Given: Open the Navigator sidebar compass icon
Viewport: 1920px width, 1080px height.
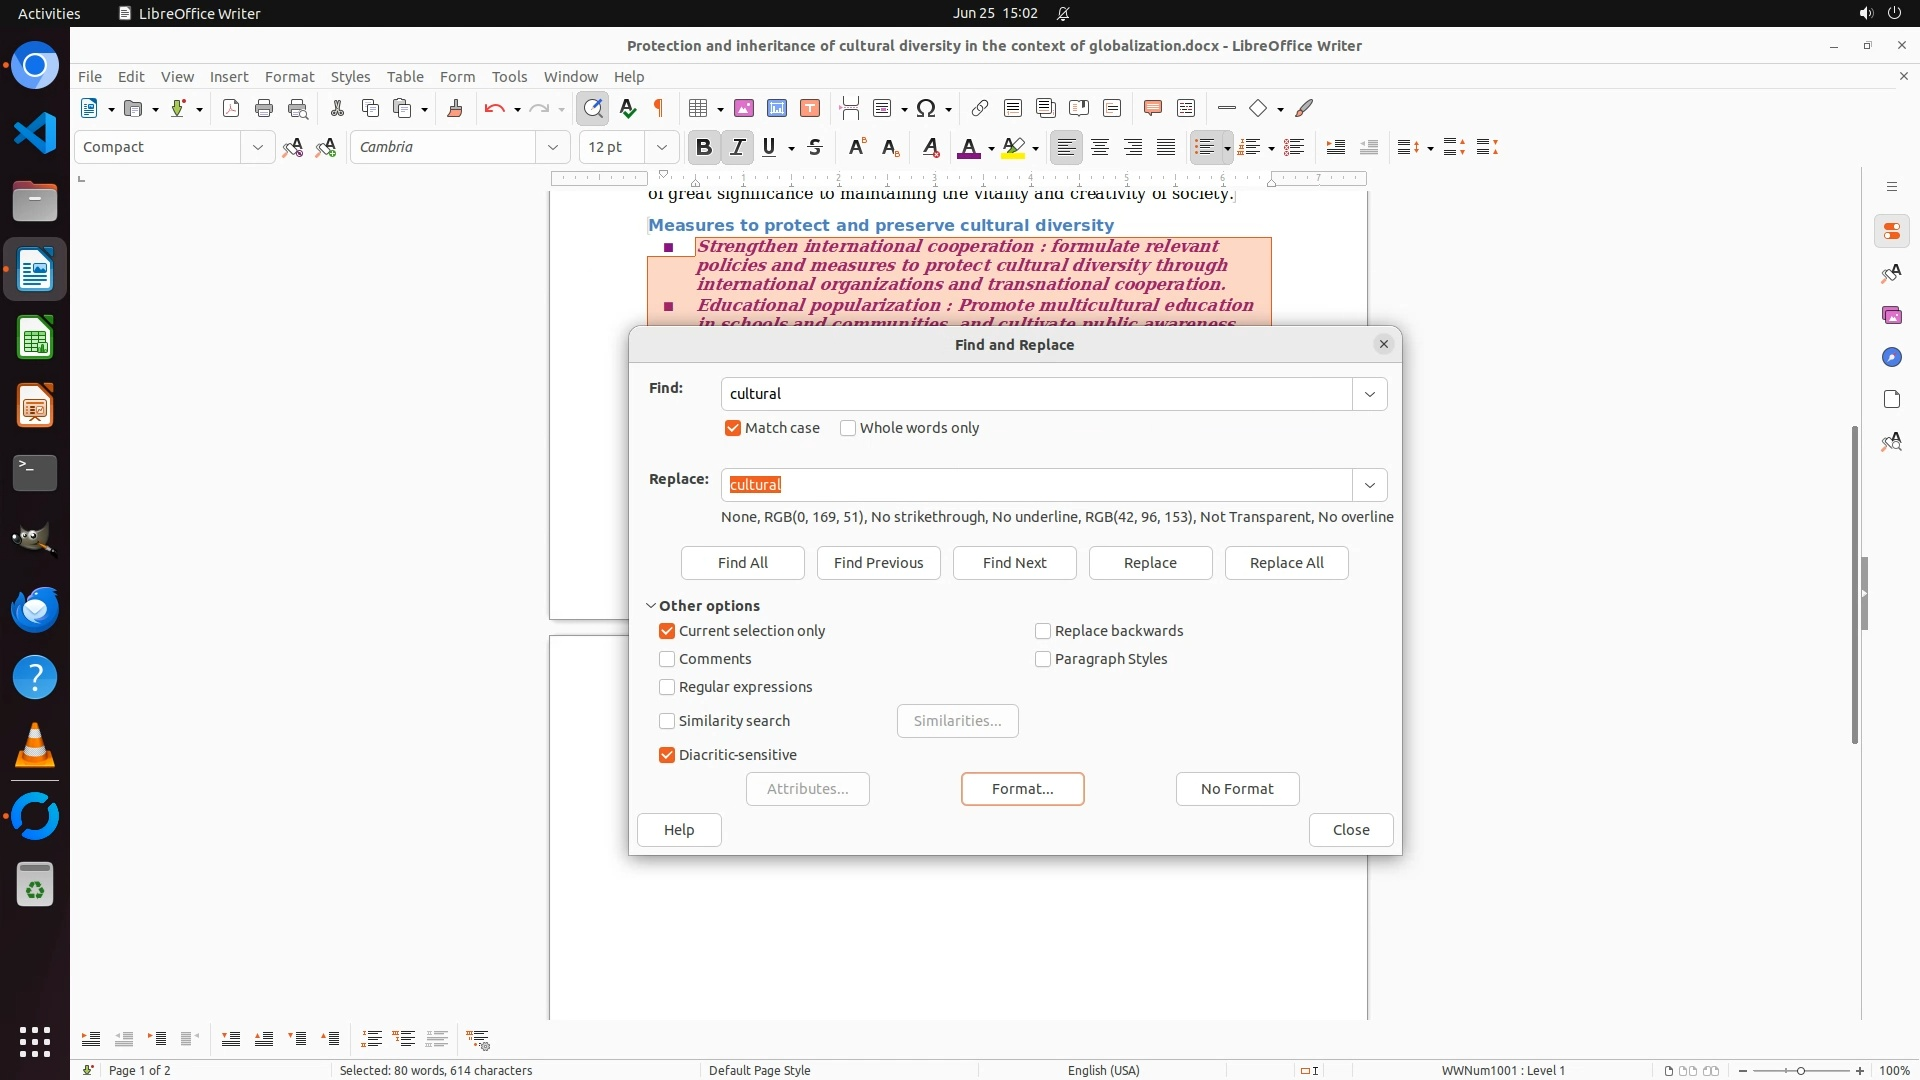Looking at the screenshot, I should tap(1891, 357).
